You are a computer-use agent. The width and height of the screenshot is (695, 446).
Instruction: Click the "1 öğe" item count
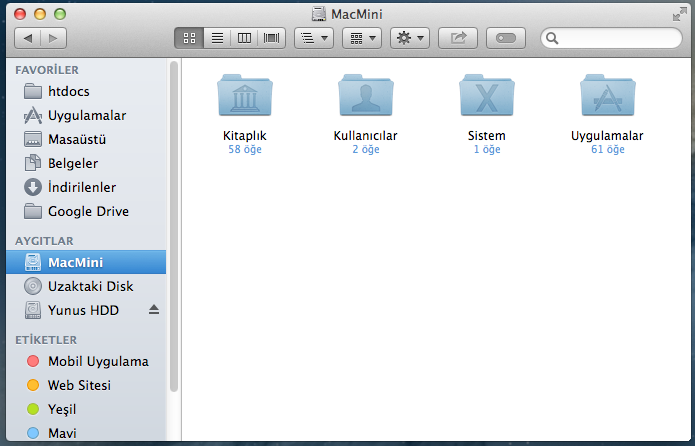(487, 149)
